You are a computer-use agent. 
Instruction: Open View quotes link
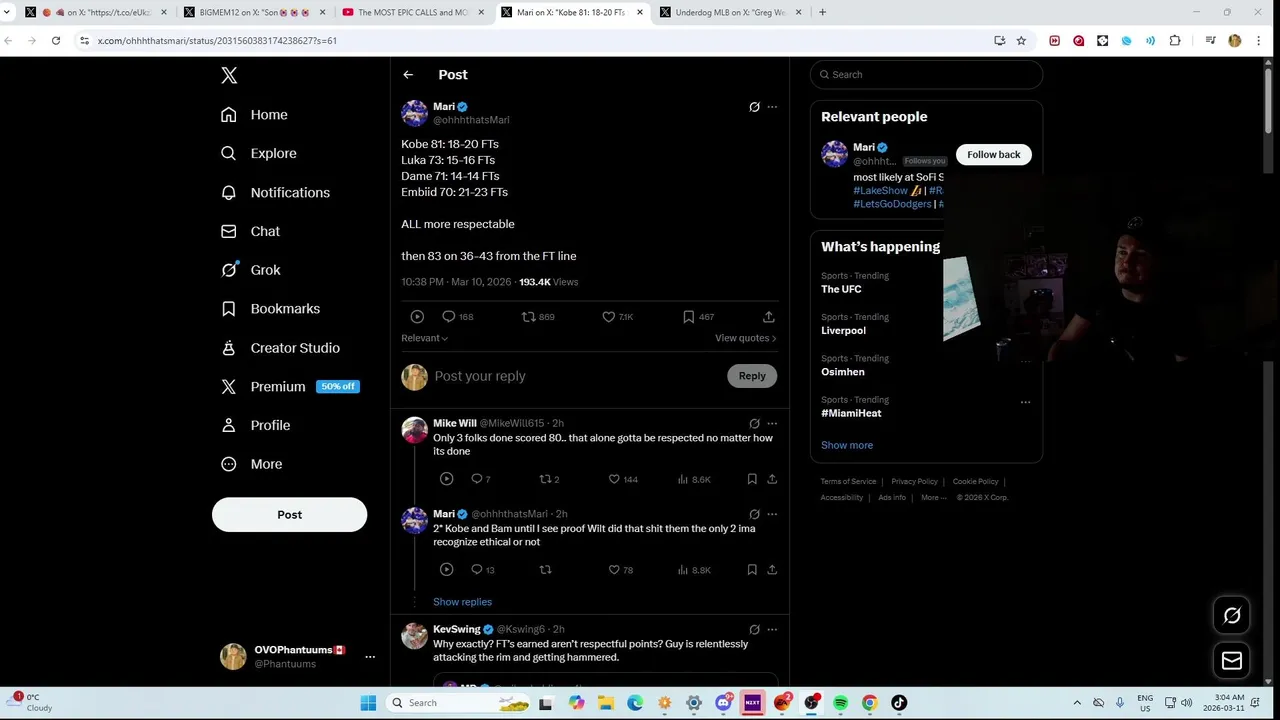point(745,338)
